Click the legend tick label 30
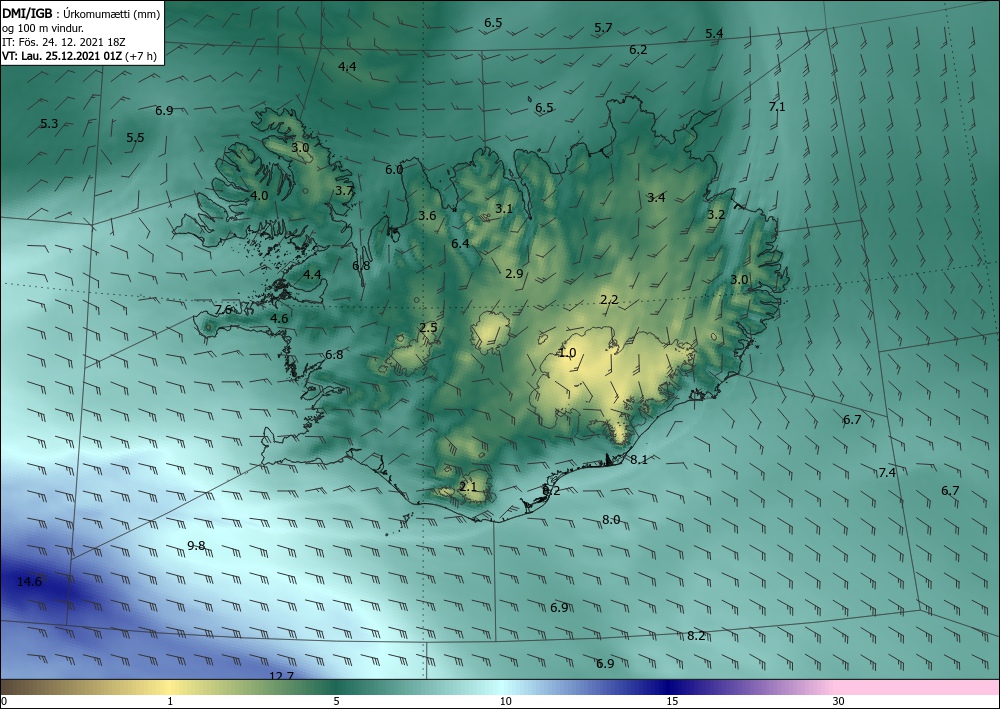The image size is (1000, 709). click(839, 702)
